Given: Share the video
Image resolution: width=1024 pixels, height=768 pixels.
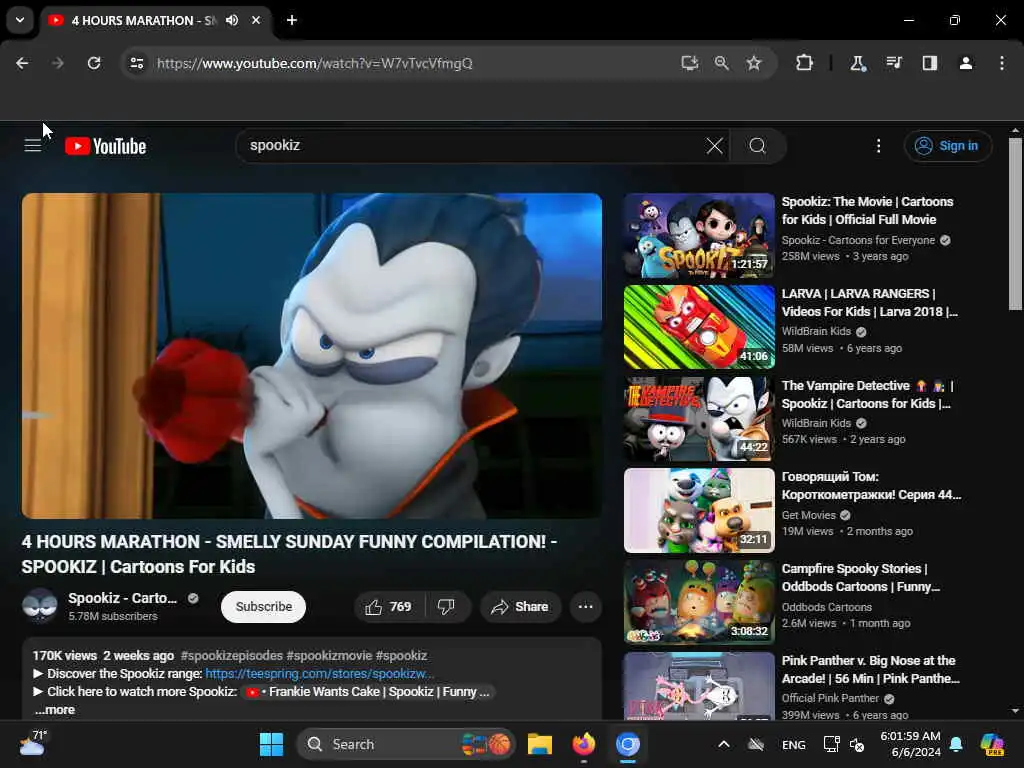Looking at the screenshot, I should pyautogui.click(x=520, y=607).
